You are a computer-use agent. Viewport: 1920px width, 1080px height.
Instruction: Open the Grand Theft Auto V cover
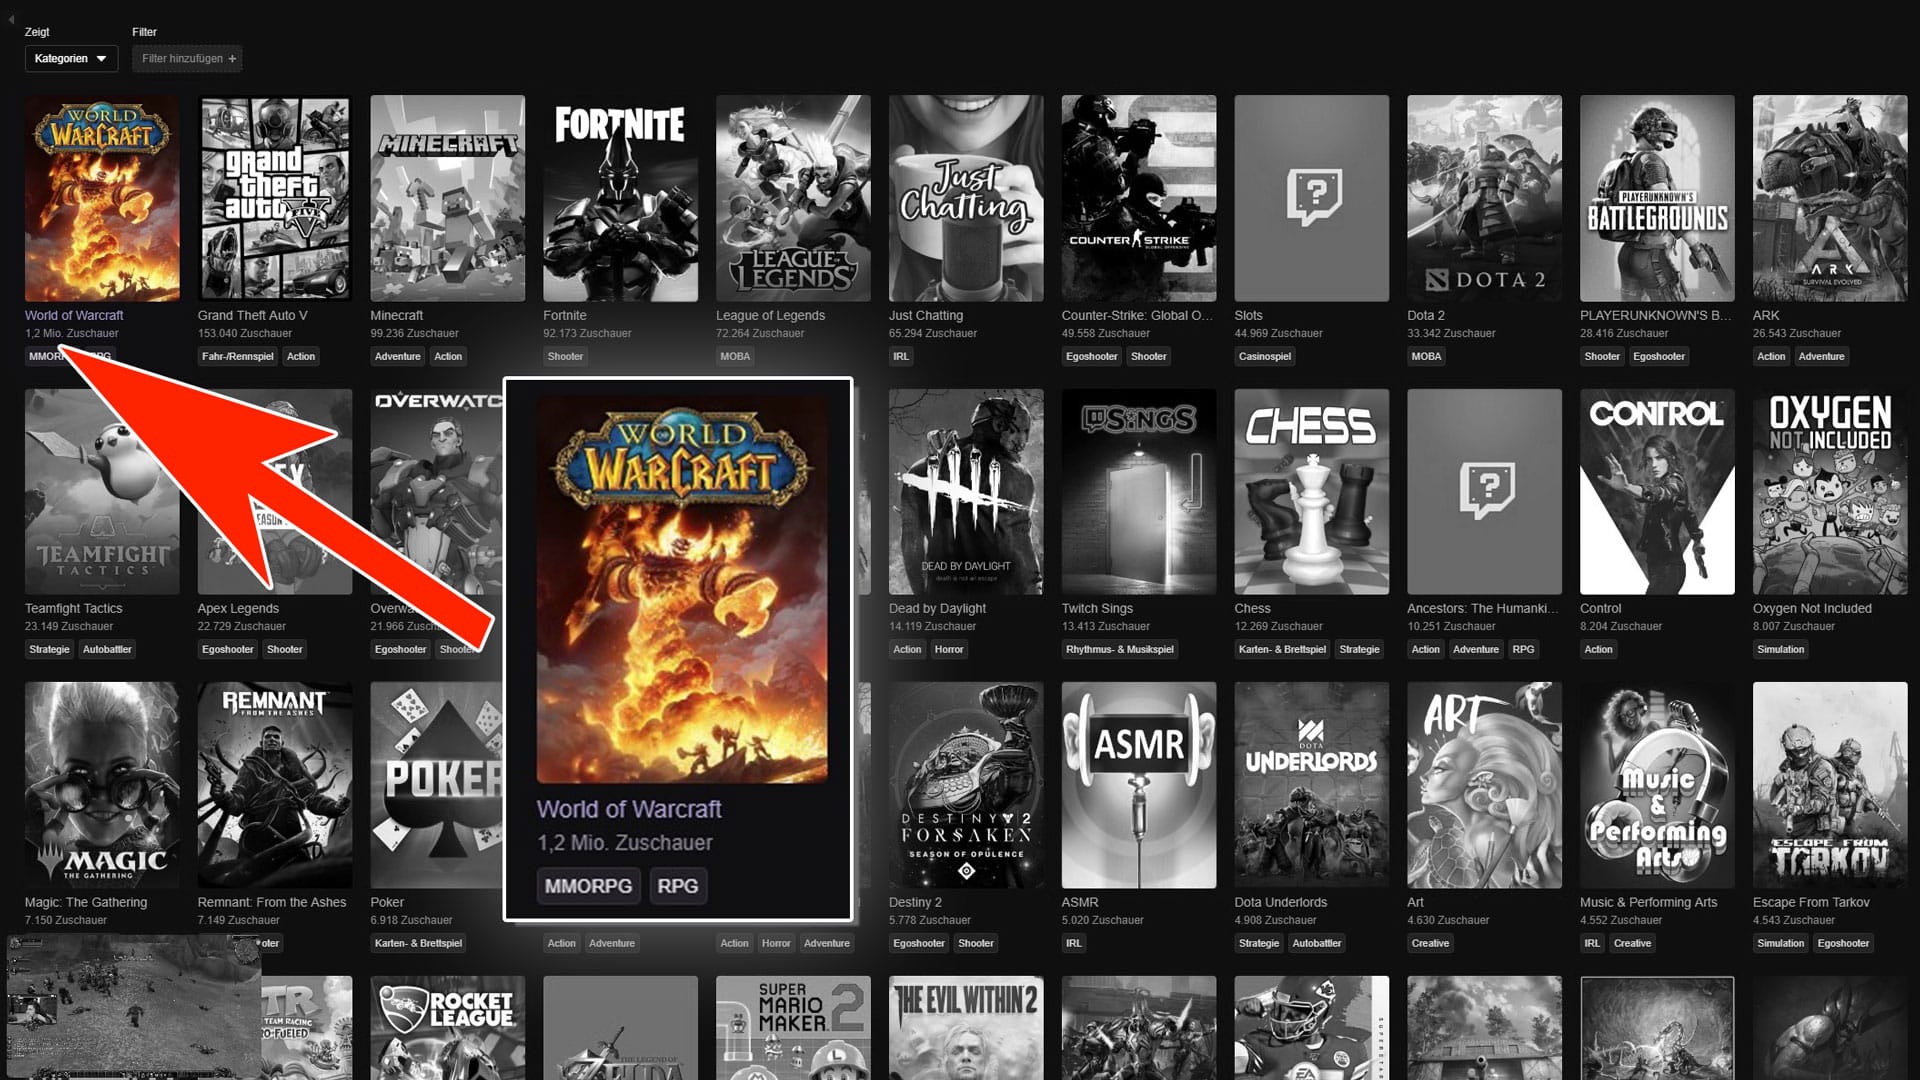275,198
